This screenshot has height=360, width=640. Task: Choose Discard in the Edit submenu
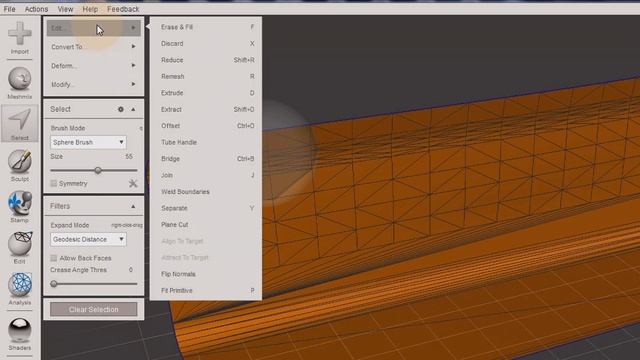(x=206, y=43)
